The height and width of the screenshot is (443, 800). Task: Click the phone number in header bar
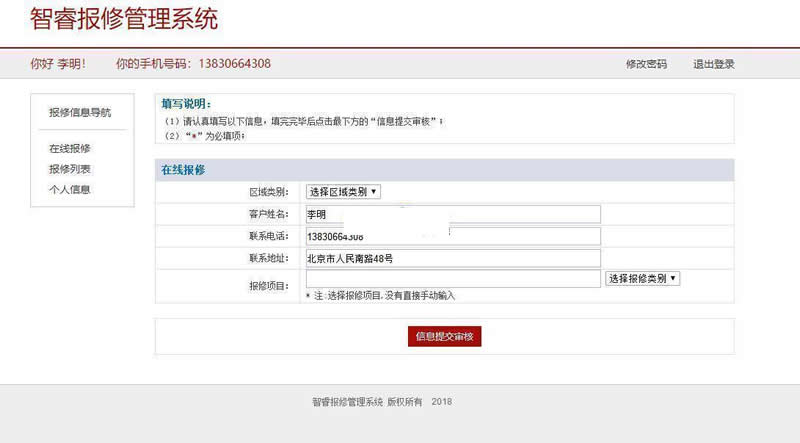click(x=231, y=64)
